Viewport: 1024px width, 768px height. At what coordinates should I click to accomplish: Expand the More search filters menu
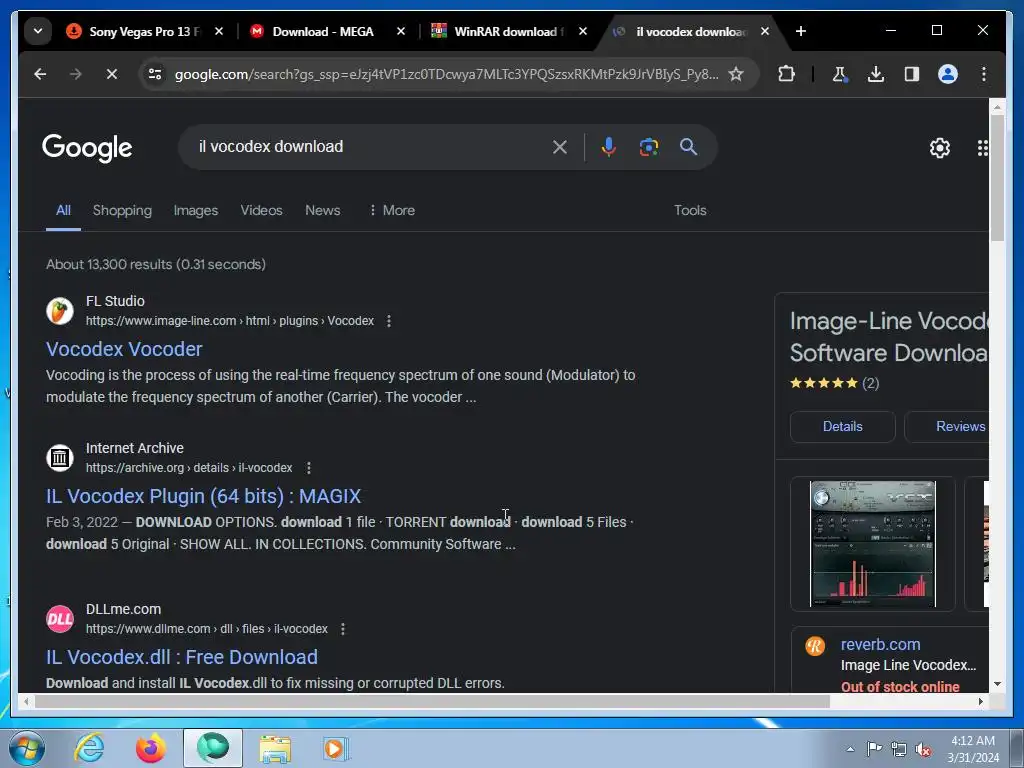click(x=392, y=210)
